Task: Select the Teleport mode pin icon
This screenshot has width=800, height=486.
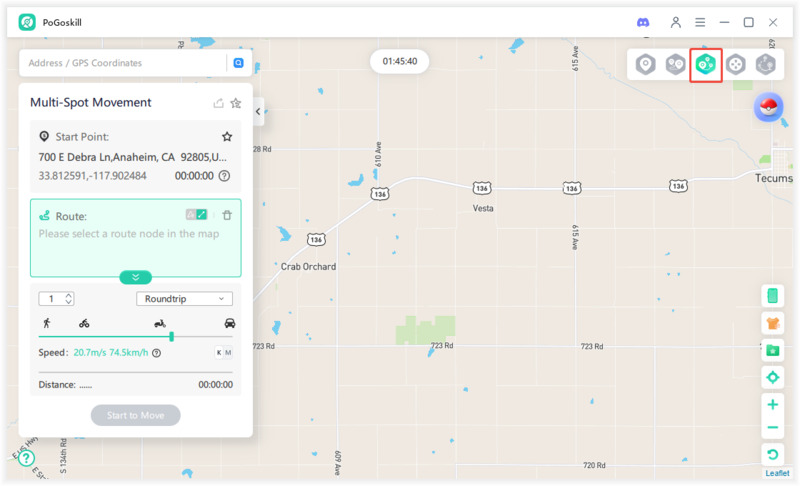Action: [646, 64]
